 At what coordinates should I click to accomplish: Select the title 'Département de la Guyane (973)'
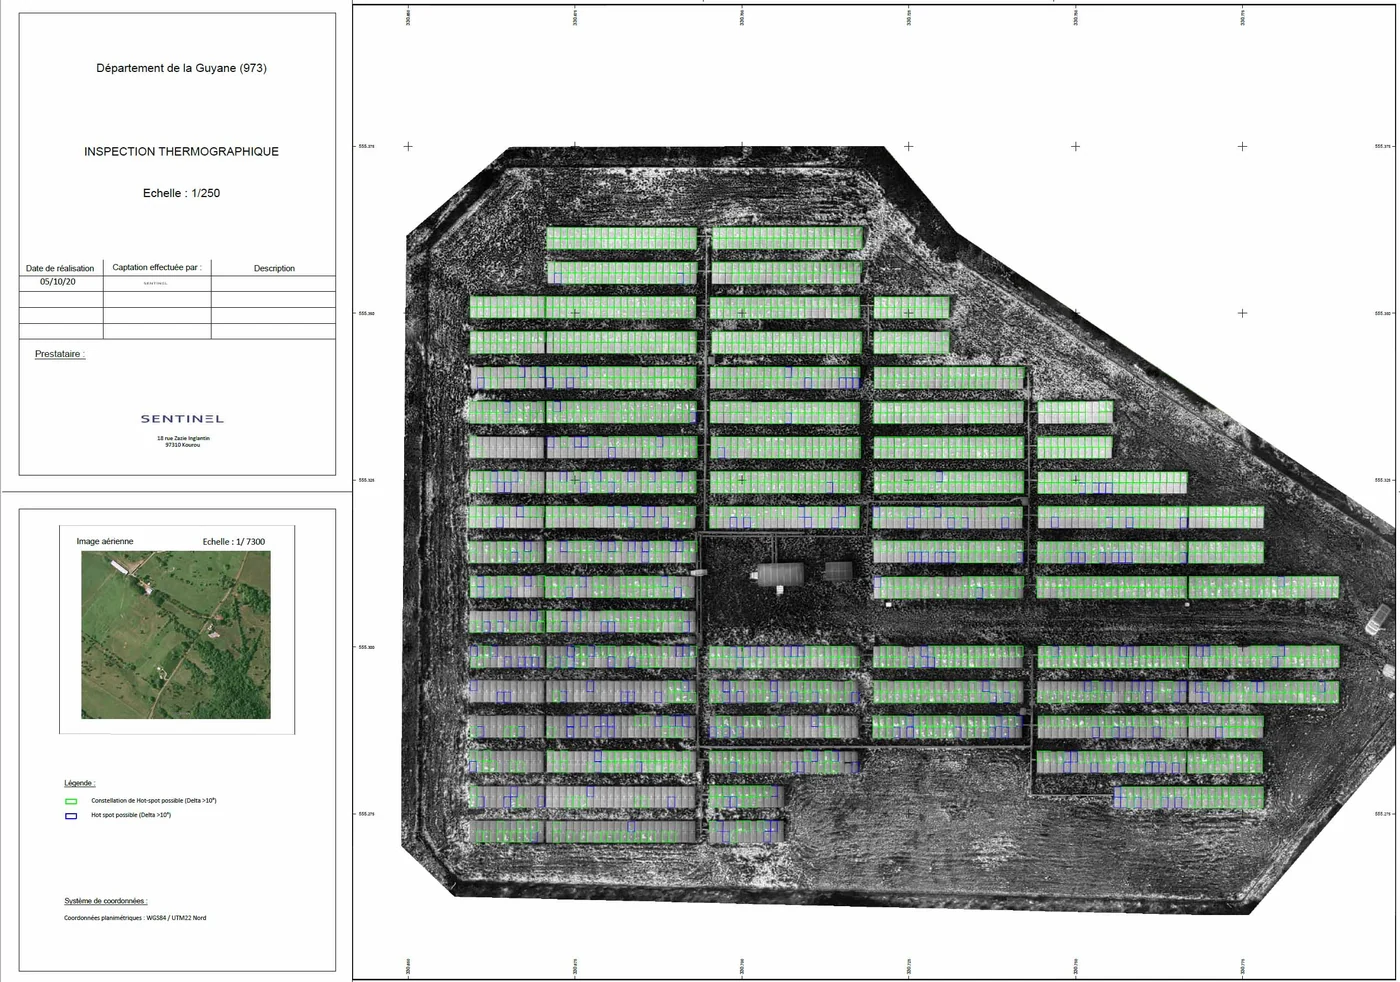pyautogui.click(x=181, y=68)
